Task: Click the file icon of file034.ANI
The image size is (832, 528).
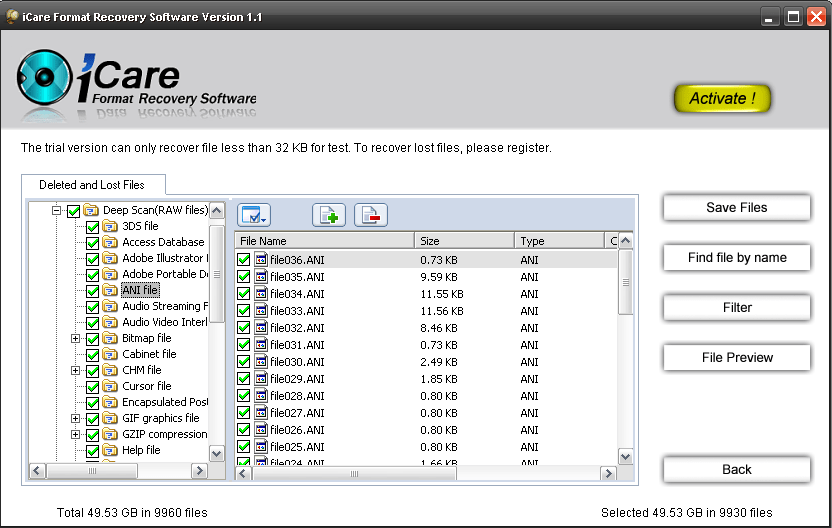Action: click(261, 293)
